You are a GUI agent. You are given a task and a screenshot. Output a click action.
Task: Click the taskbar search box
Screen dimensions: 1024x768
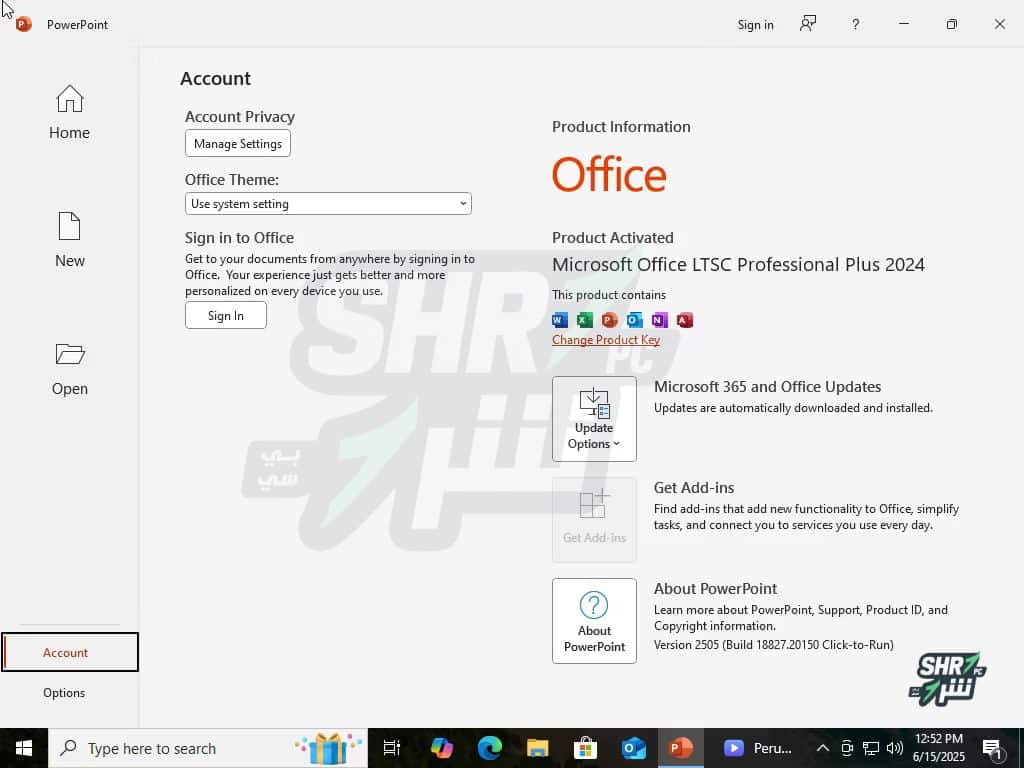pyautogui.click(x=208, y=748)
